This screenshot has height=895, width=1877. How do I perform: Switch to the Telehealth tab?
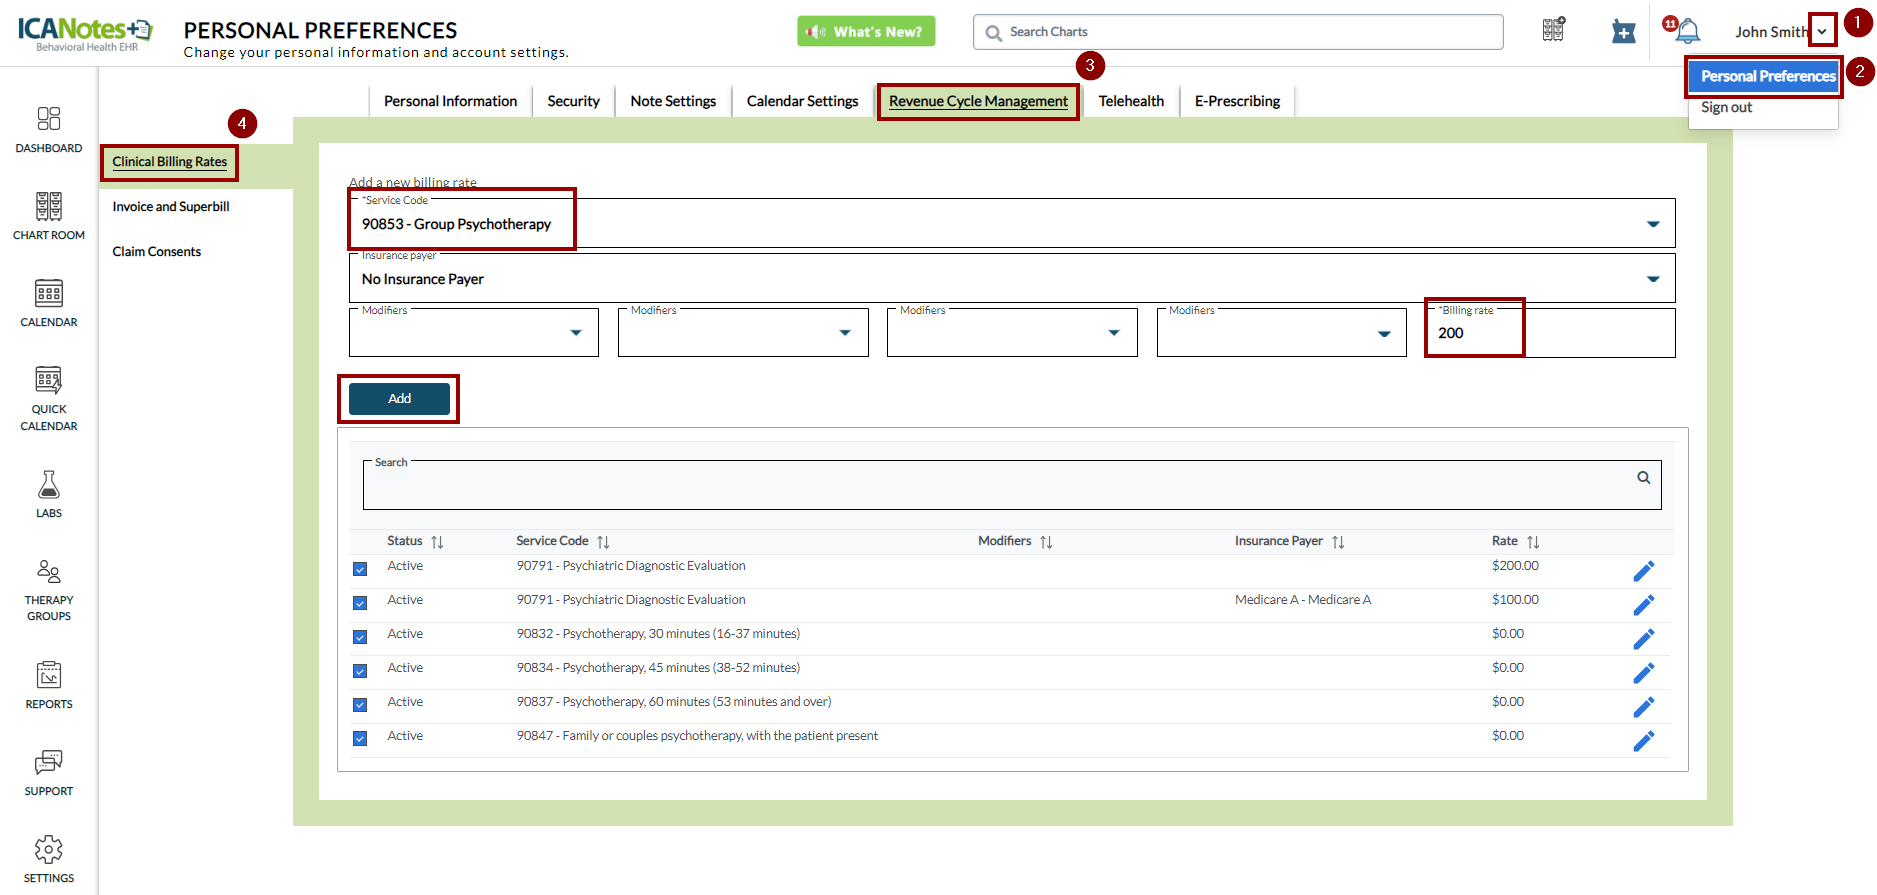[x=1130, y=101]
